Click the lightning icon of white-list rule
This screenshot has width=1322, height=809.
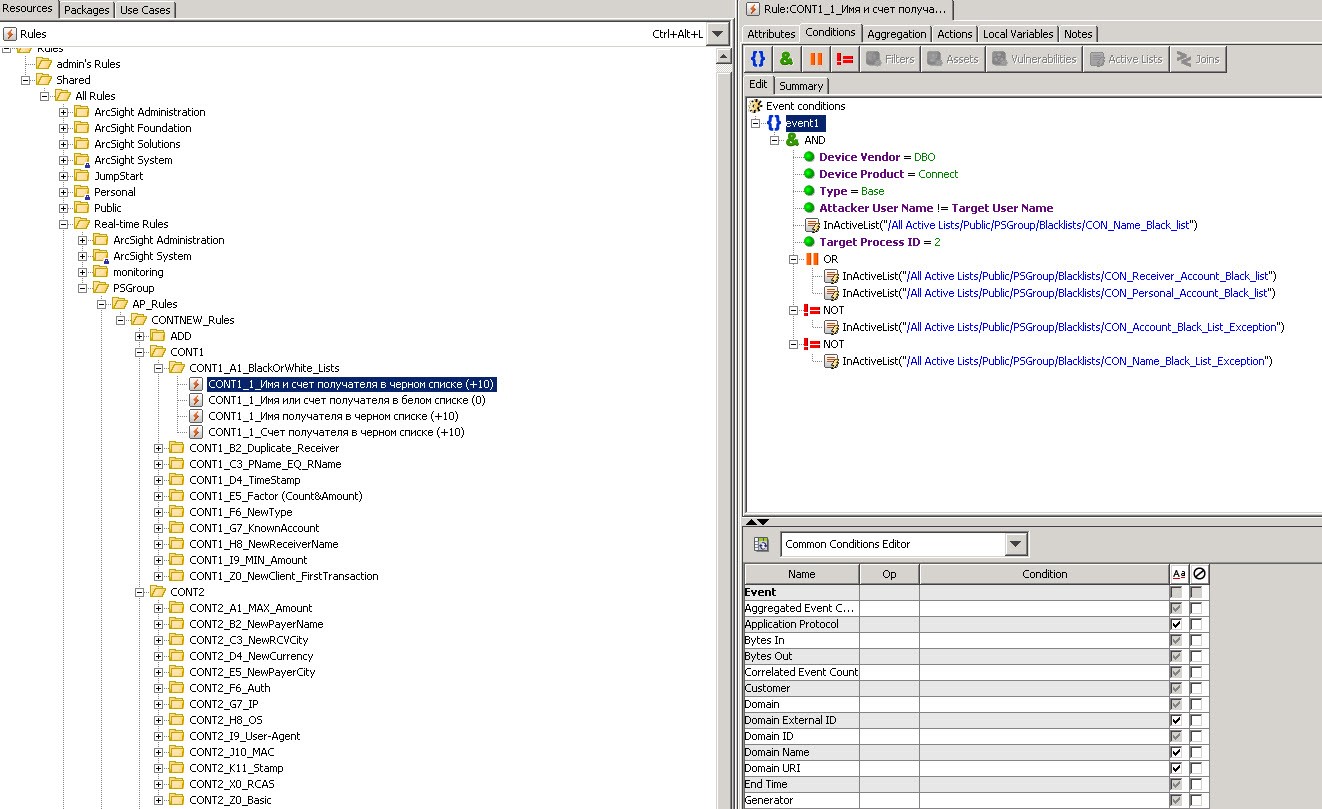click(x=197, y=400)
